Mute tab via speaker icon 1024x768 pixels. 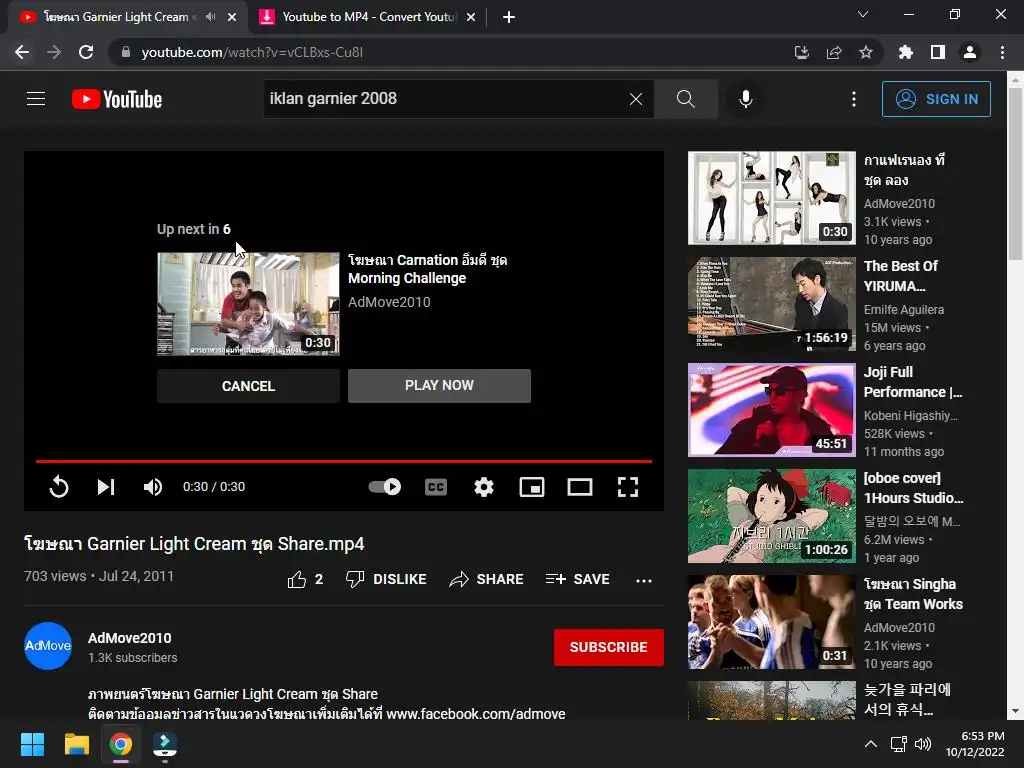pos(210,17)
